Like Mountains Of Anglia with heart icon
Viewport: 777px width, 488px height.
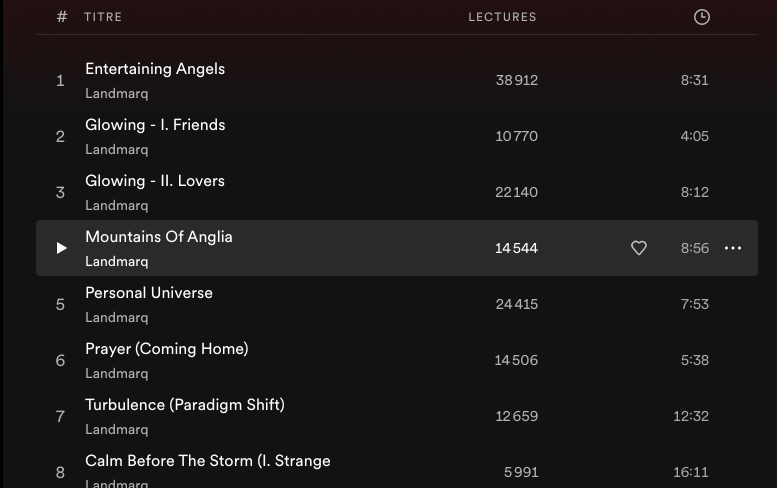tap(639, 248)
